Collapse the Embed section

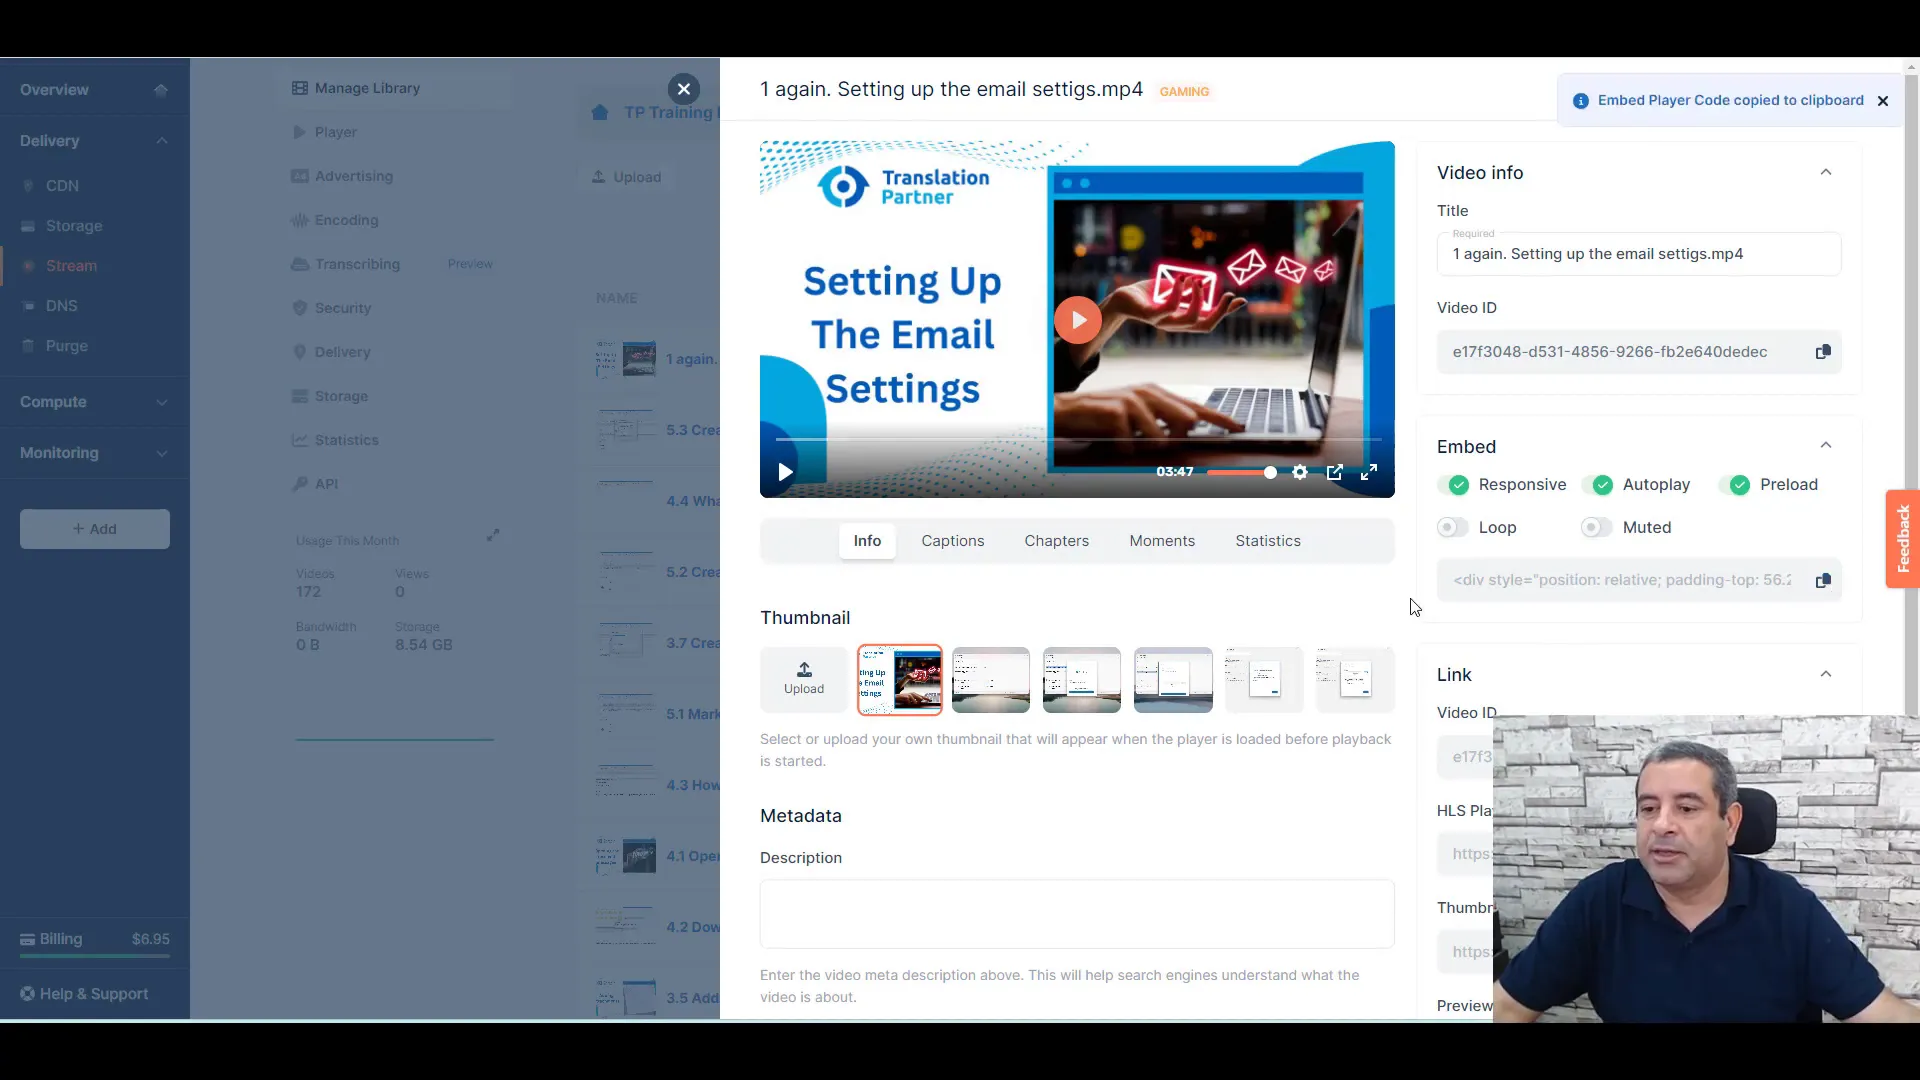pyautogui.click(x=1826, y=444)
